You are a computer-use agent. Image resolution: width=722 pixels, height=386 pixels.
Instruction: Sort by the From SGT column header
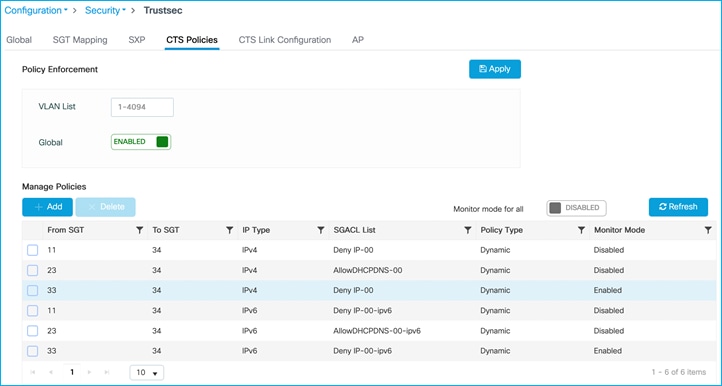tap(66, 230)
